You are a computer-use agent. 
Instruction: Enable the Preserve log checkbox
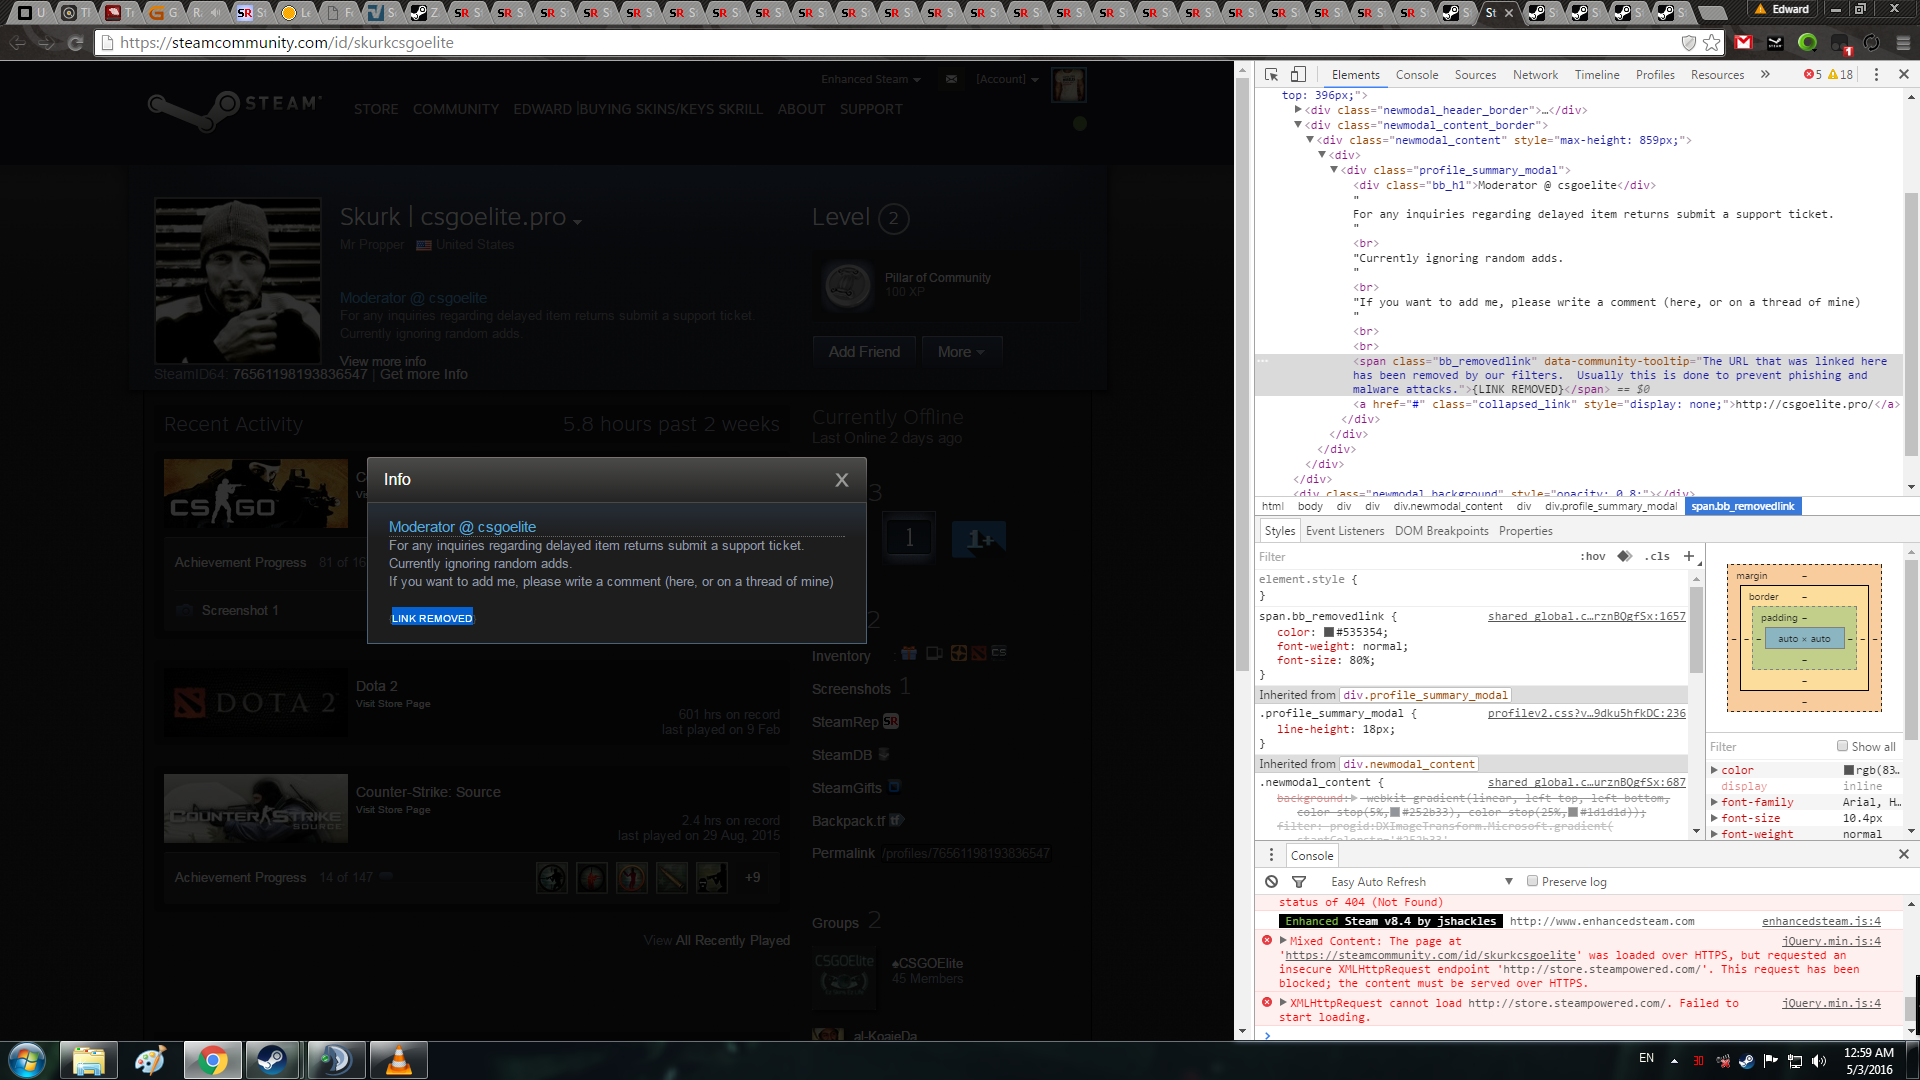[x=1532, y=881]
